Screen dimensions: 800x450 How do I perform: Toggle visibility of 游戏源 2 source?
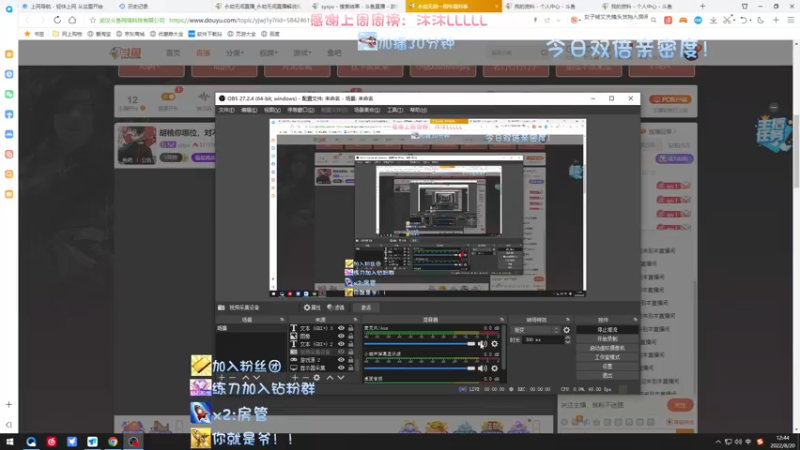[341, 360]
